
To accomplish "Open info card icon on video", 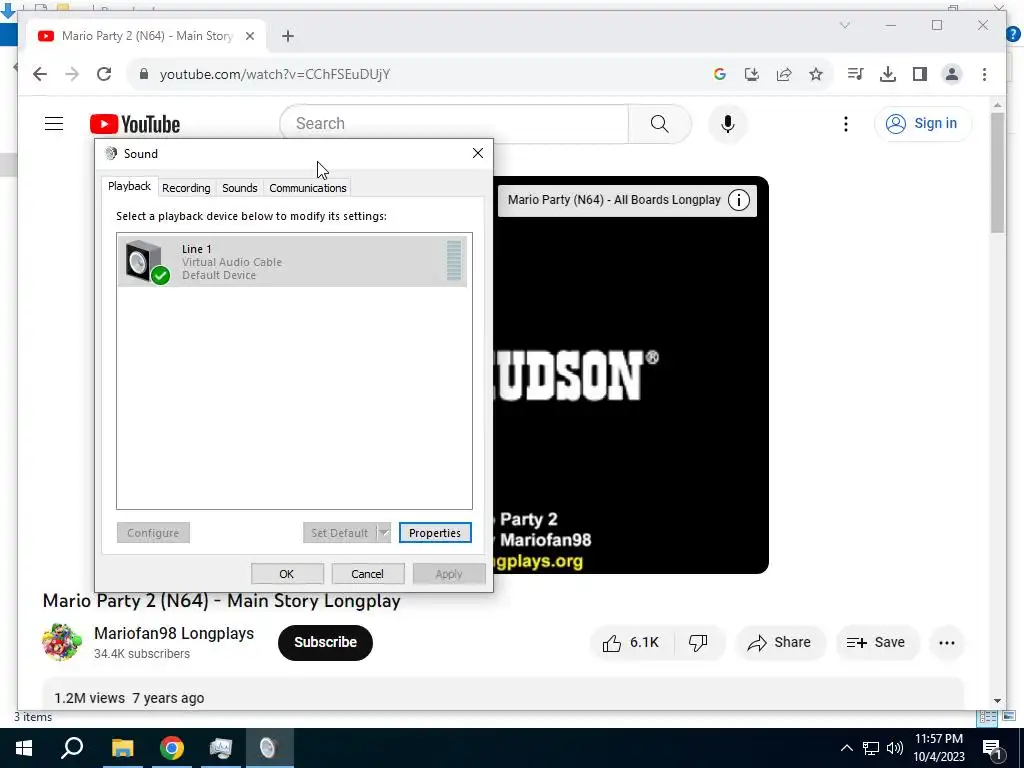I will [739, 200].
